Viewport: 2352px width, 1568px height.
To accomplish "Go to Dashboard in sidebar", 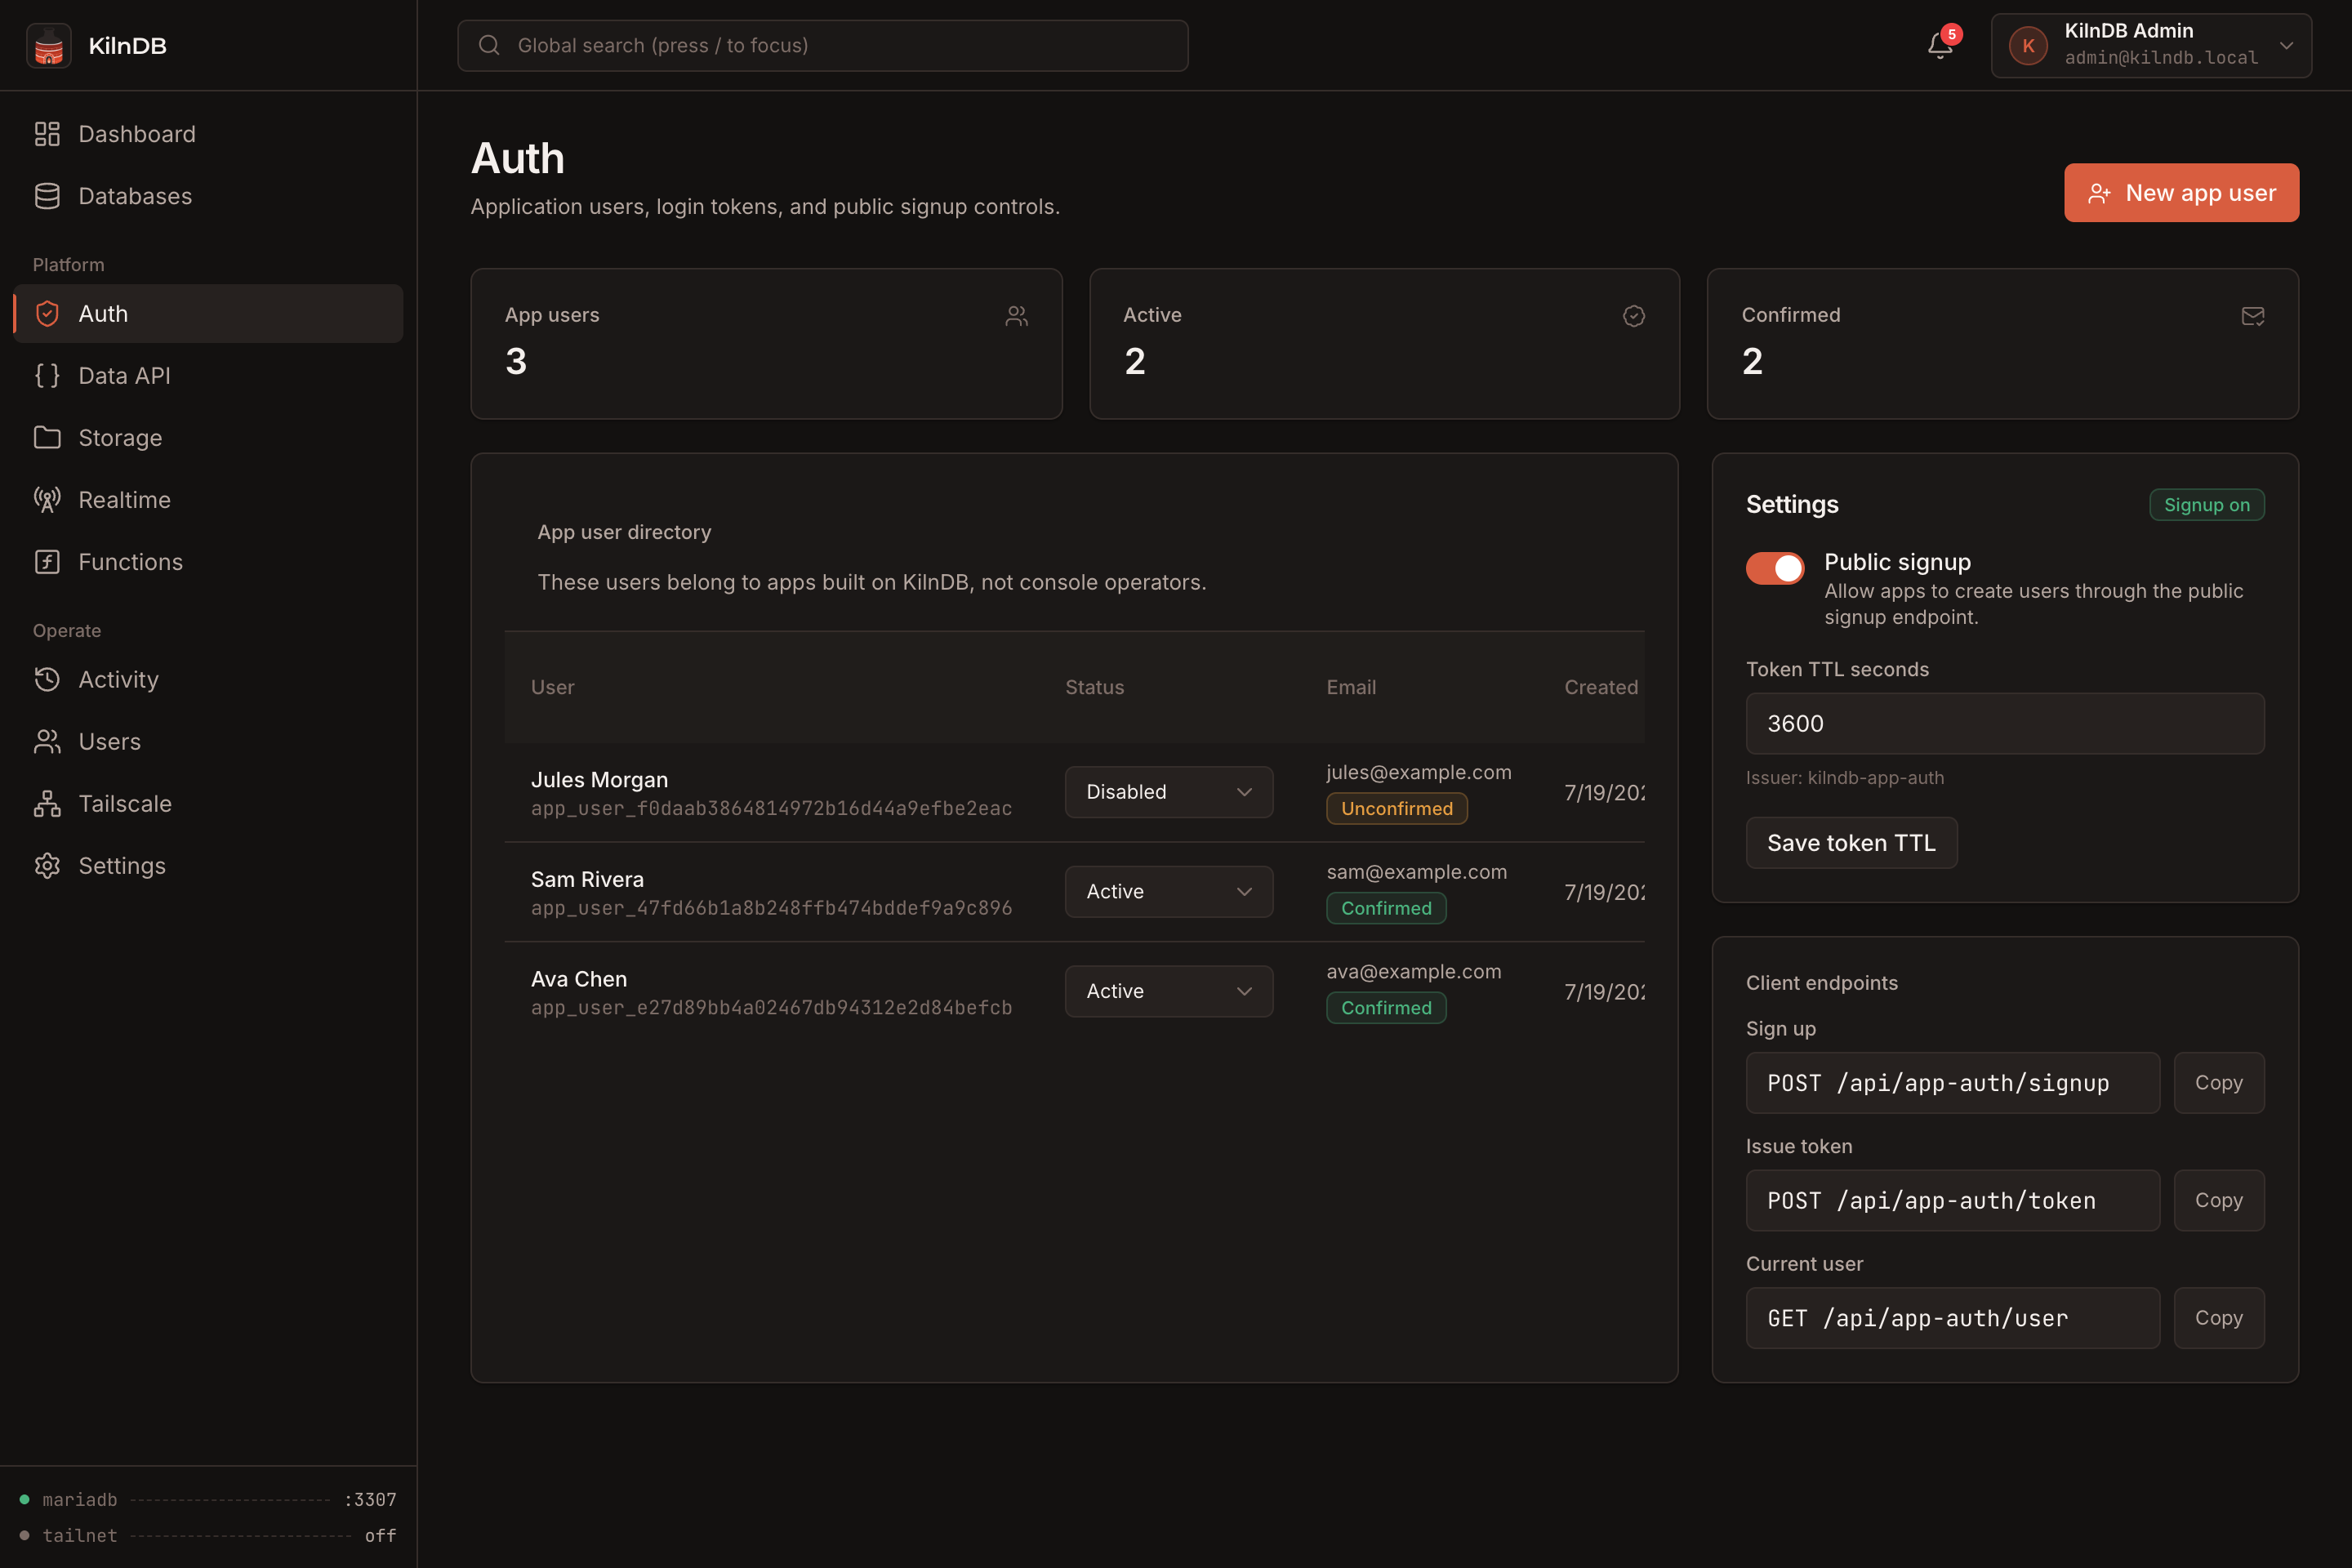I will pyautogui.click(x=208, y=134).
